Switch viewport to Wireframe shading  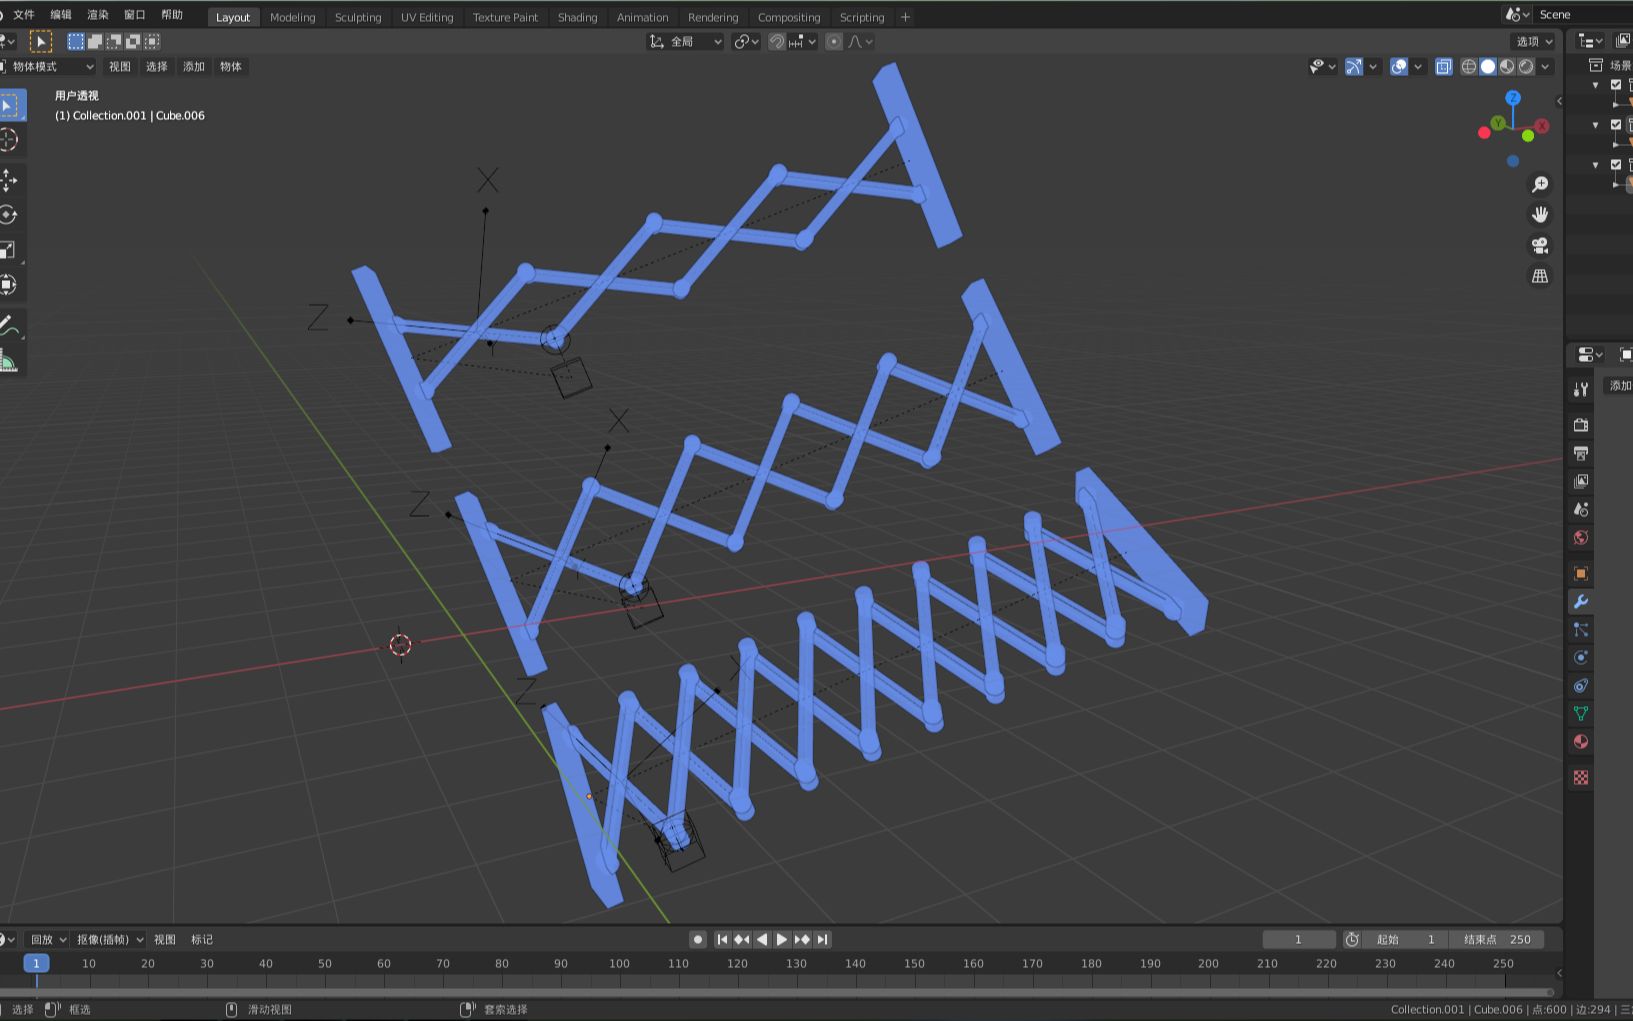(1467, 66)
